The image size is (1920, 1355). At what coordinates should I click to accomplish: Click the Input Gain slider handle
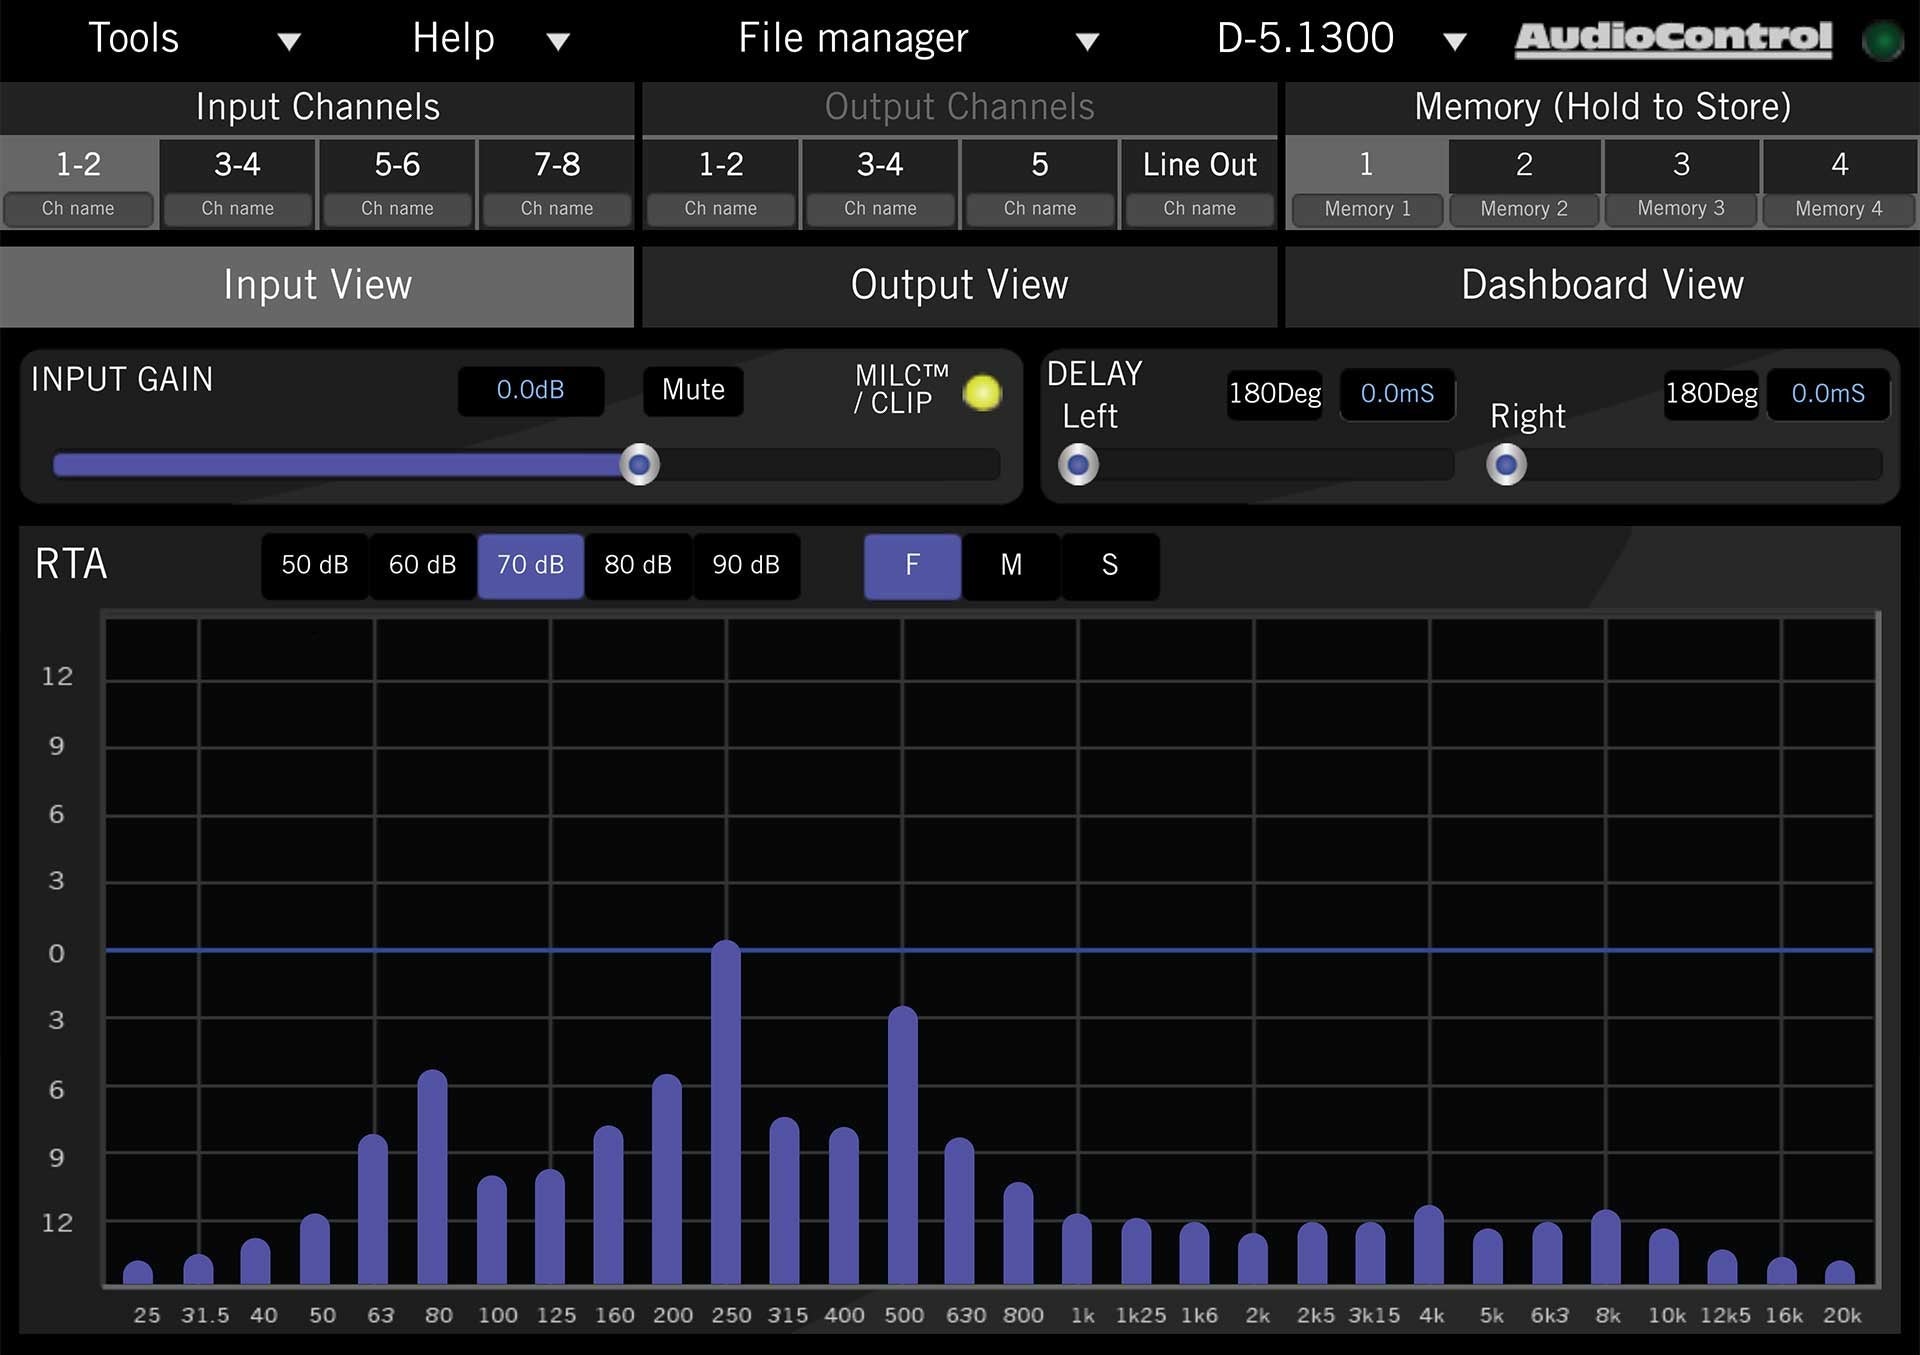(x=640, y=465)
